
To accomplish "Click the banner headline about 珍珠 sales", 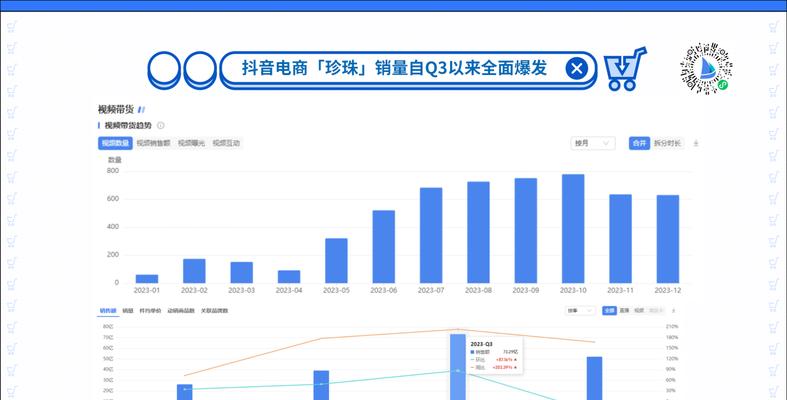I will 395,68.
